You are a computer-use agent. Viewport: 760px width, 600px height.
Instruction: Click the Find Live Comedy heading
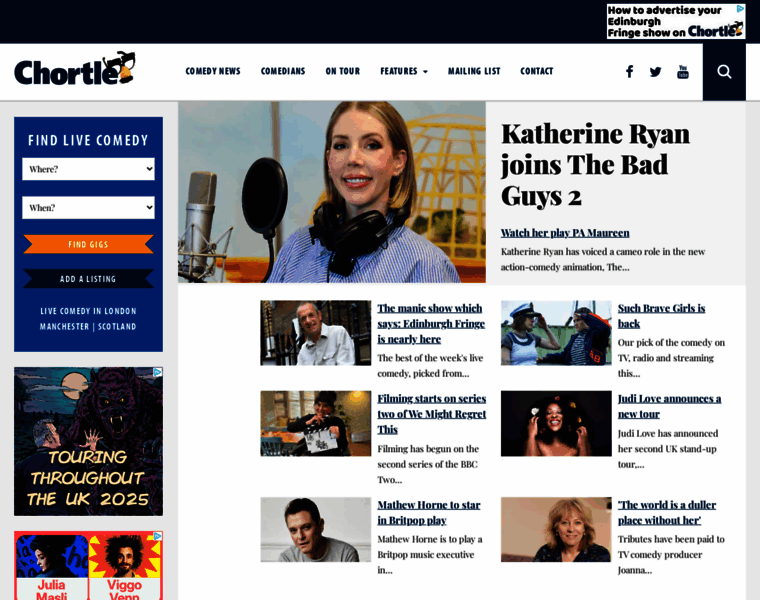point(88,141)
